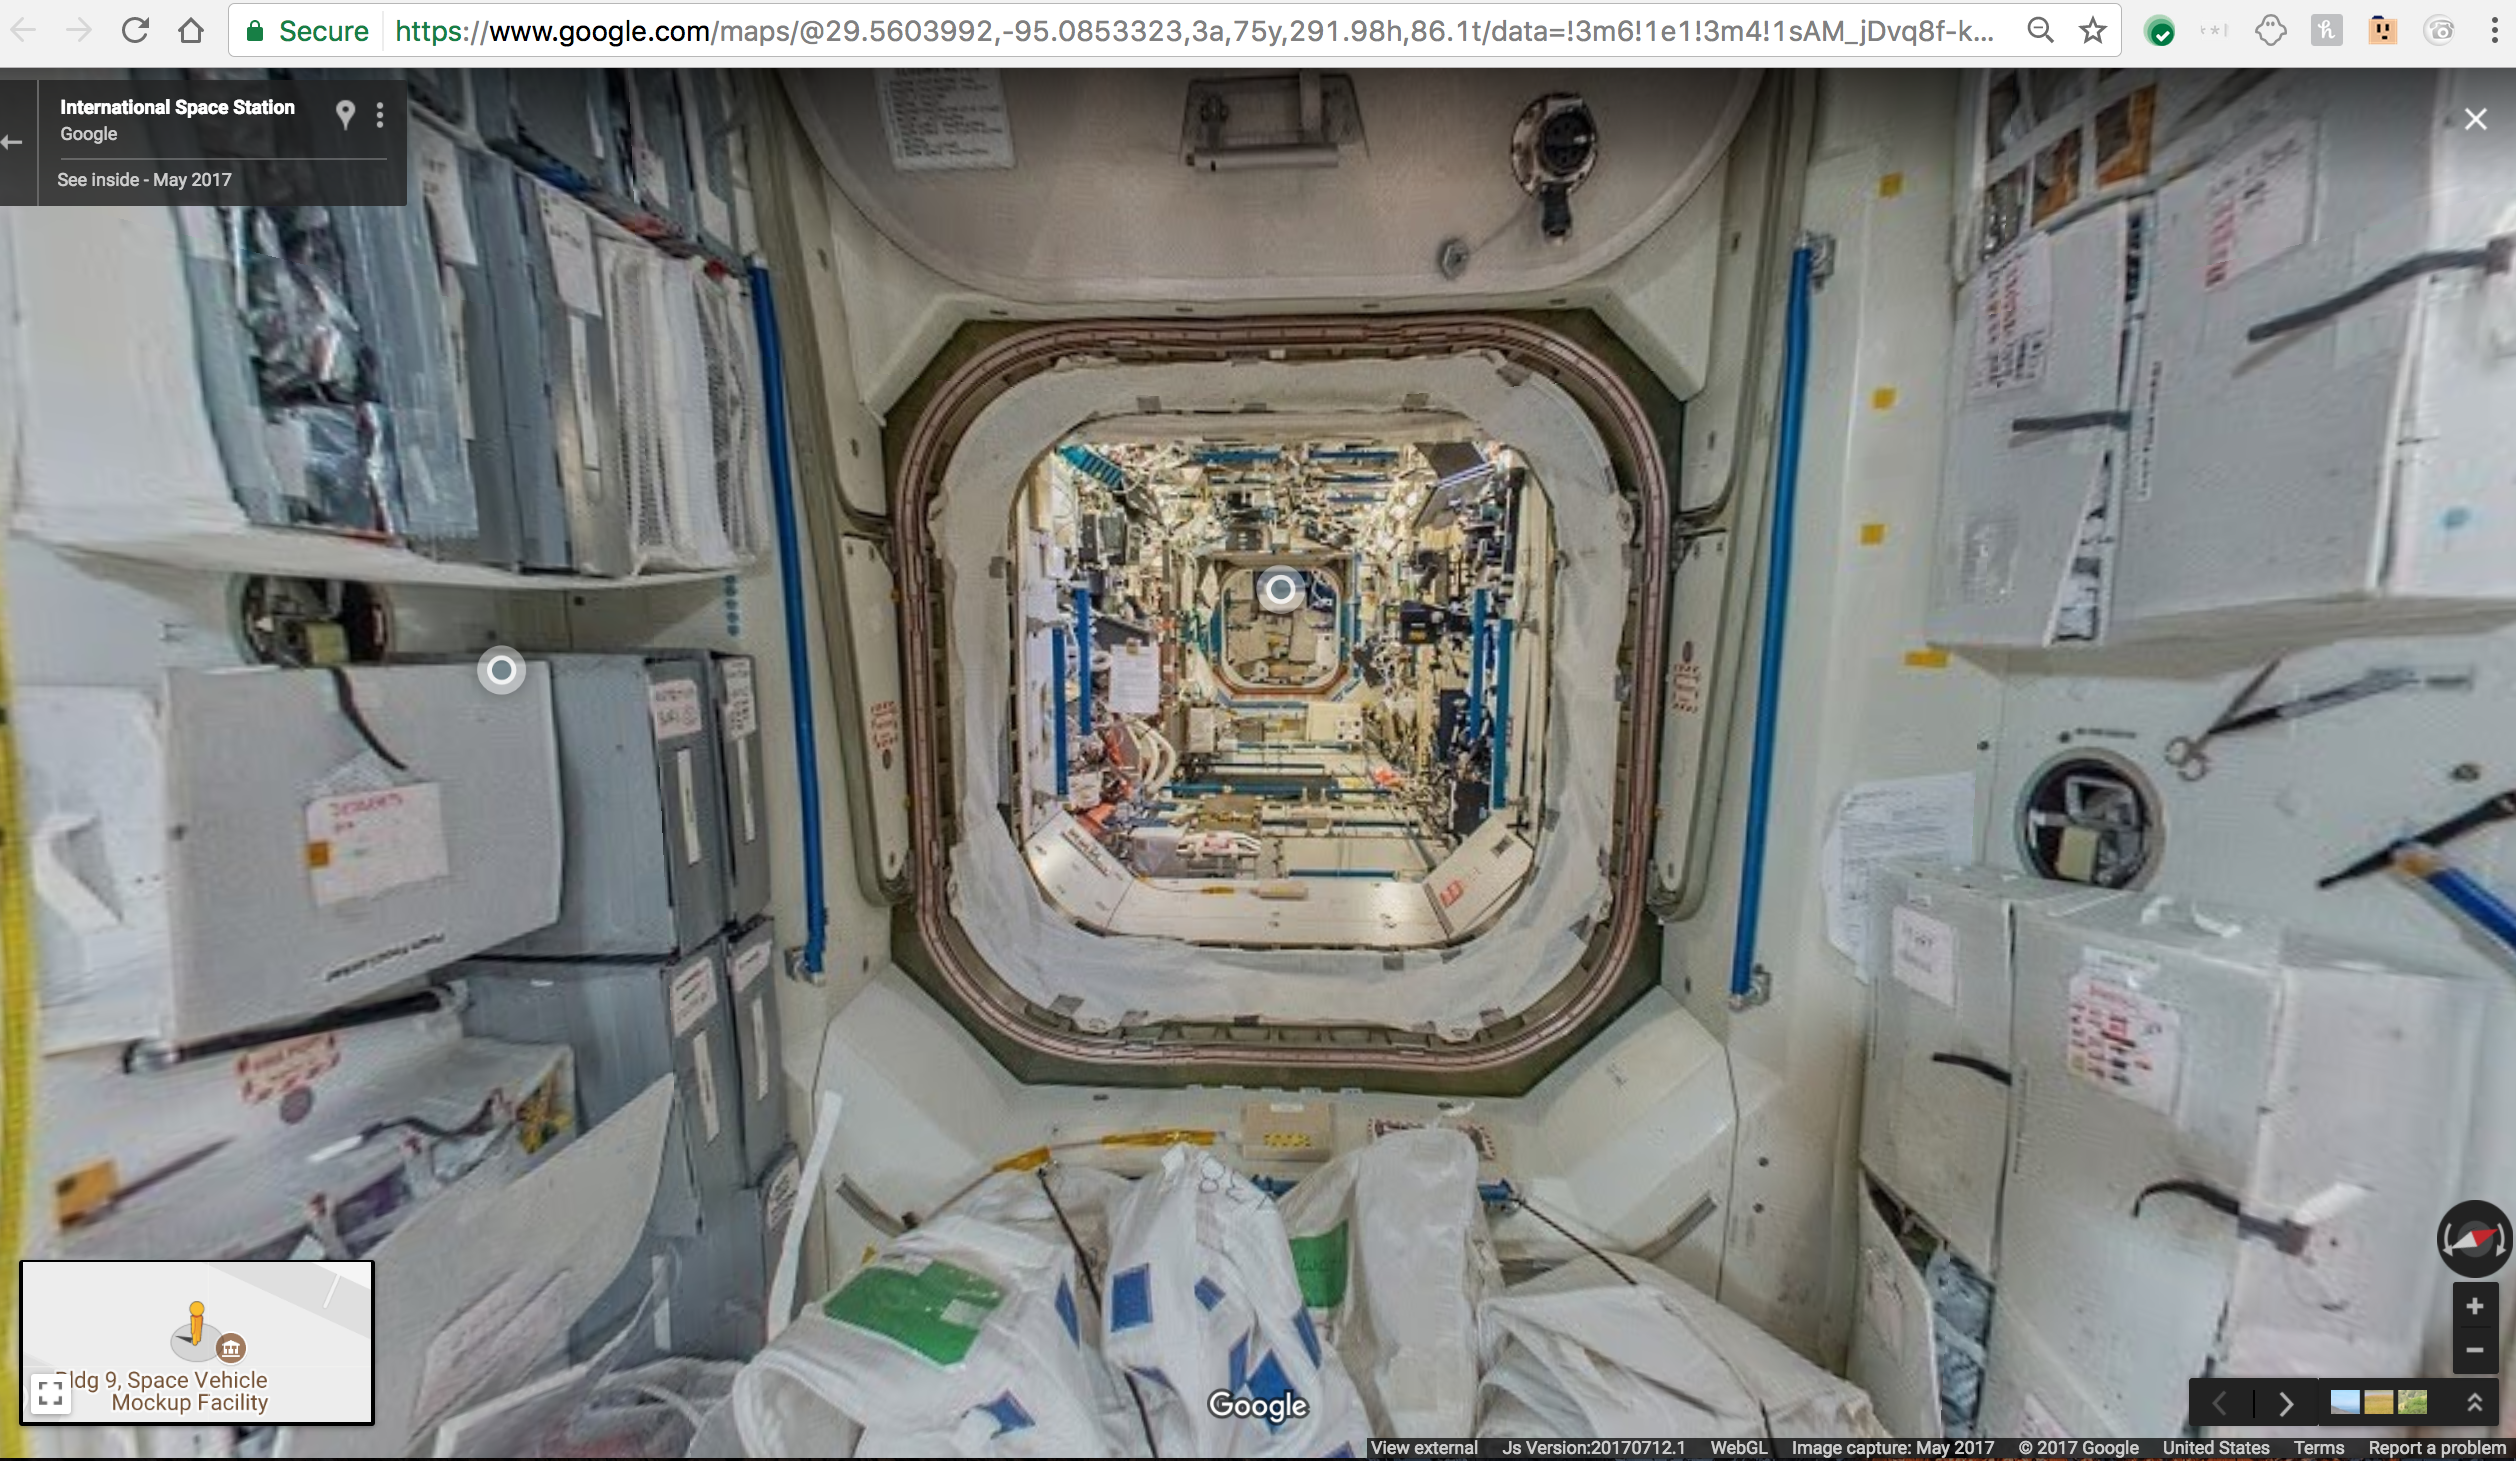Screen dimensions: 2516x1461
Task: Open Chrome's three-dot browser menu
Action: coord(2494,31)
